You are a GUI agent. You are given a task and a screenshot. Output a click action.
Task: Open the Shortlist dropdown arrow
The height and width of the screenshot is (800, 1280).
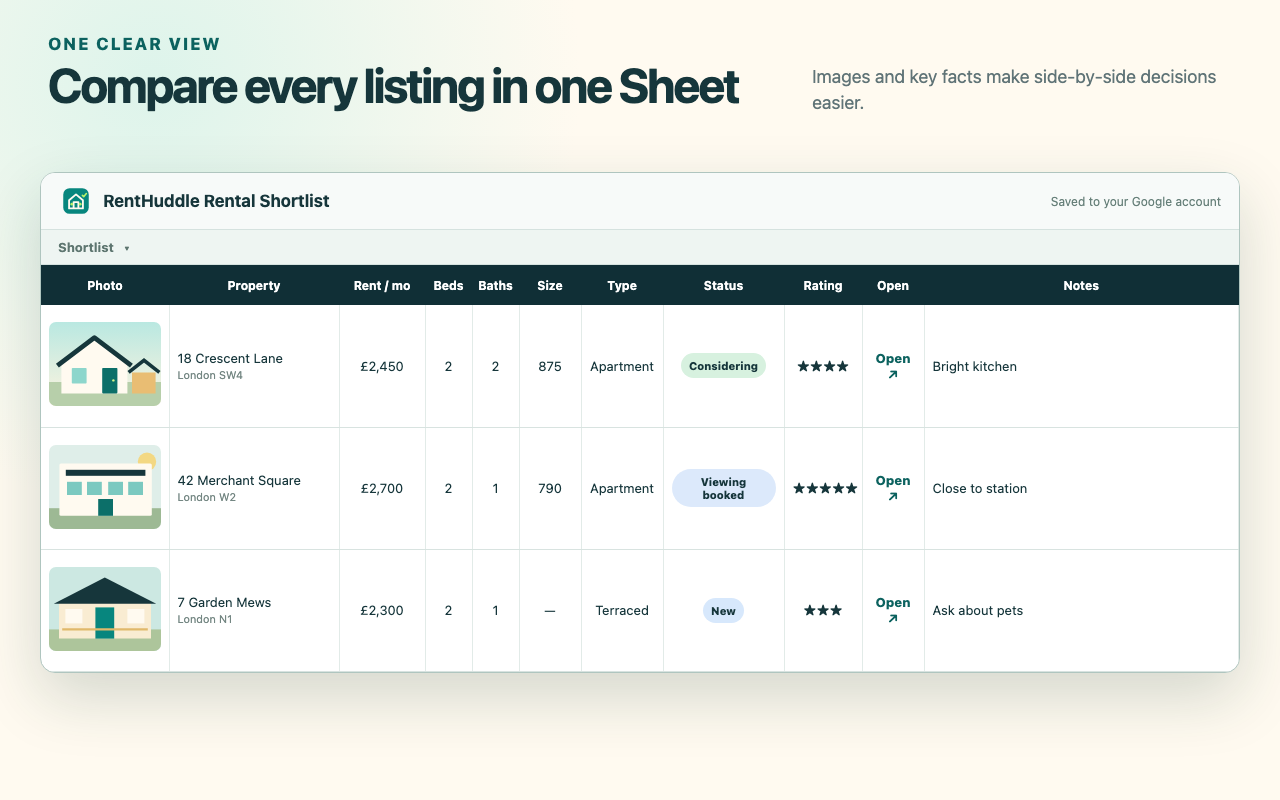pos(127,248)
